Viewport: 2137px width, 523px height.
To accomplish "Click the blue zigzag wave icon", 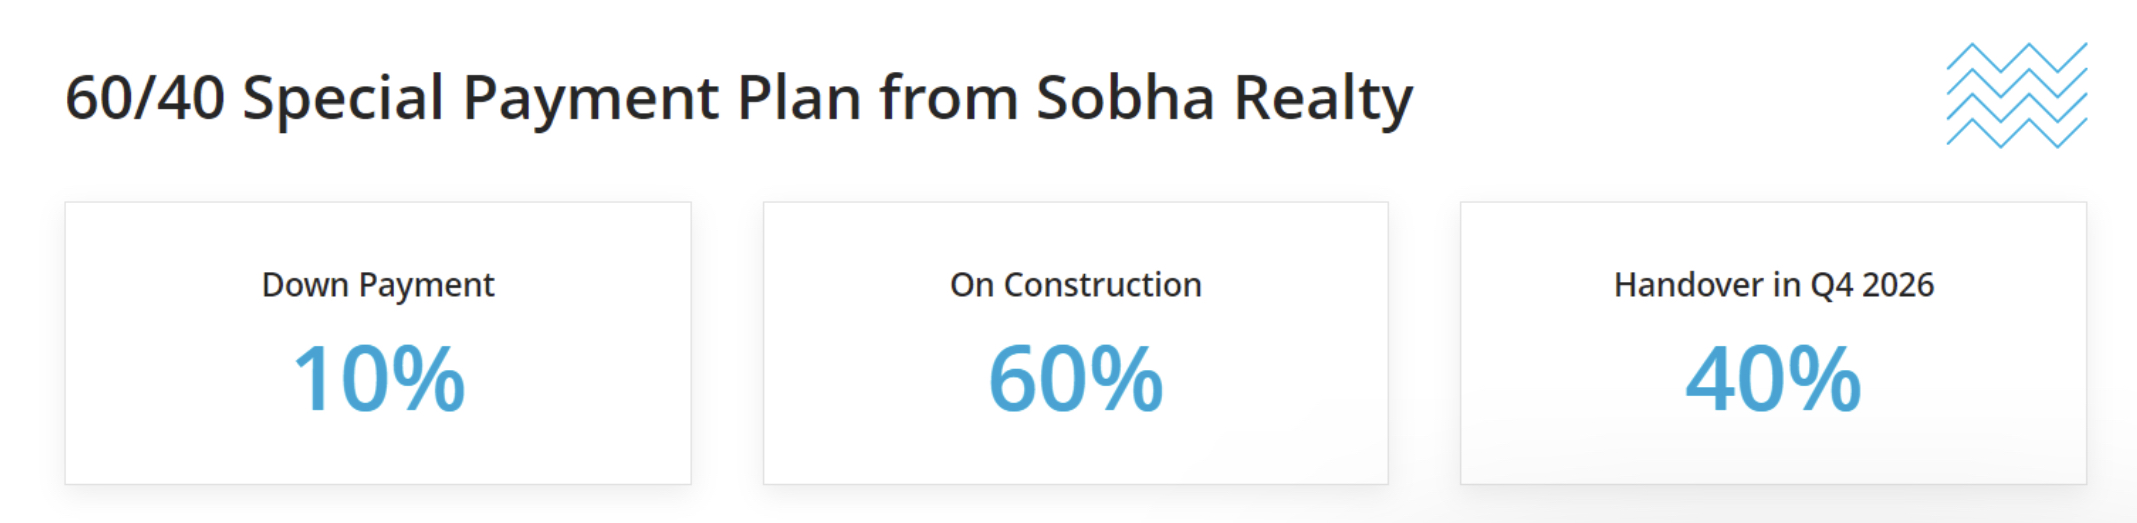I will [2016, 95].
